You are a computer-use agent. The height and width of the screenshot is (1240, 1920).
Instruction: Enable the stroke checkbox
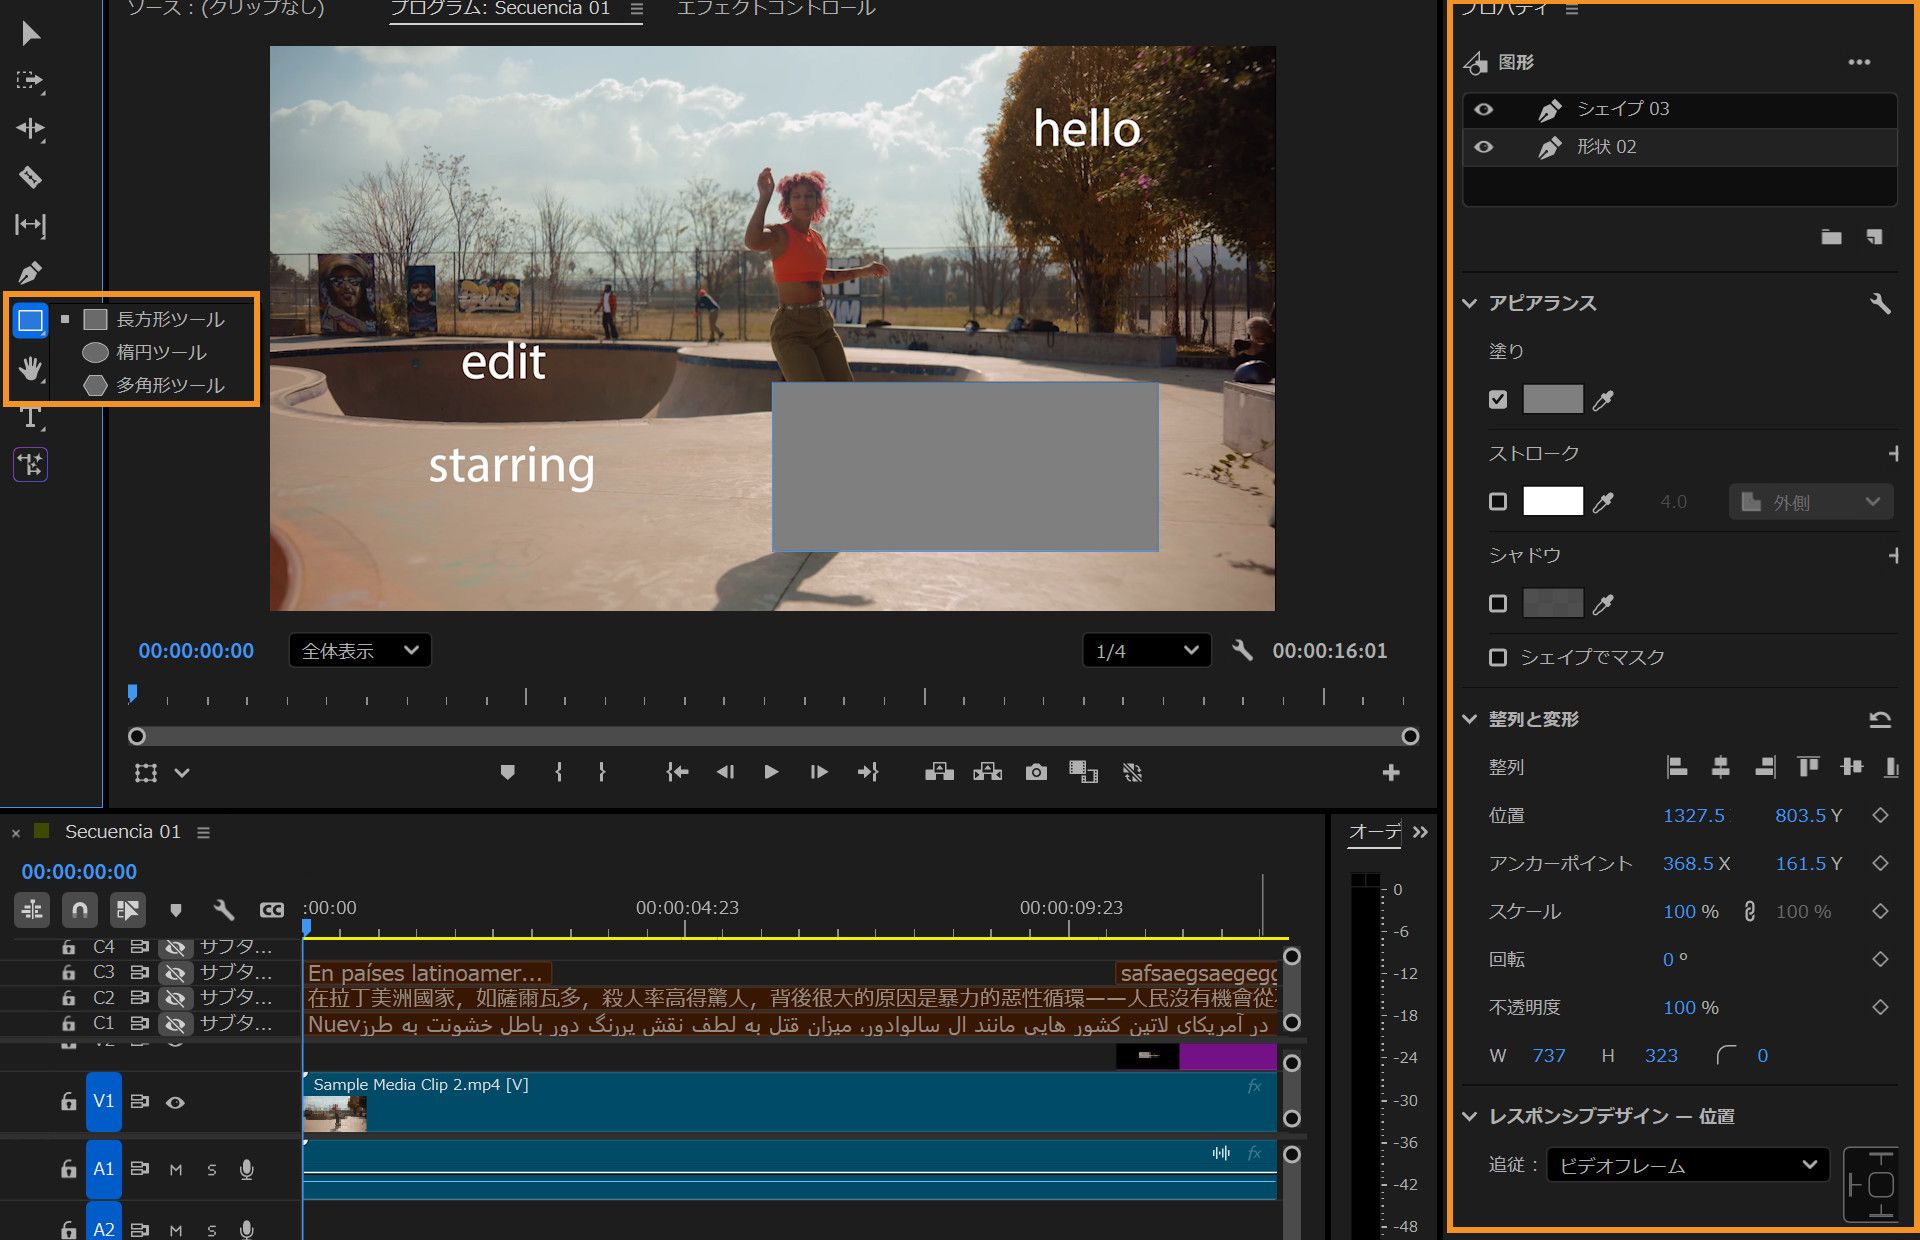tap(1497, 501)
